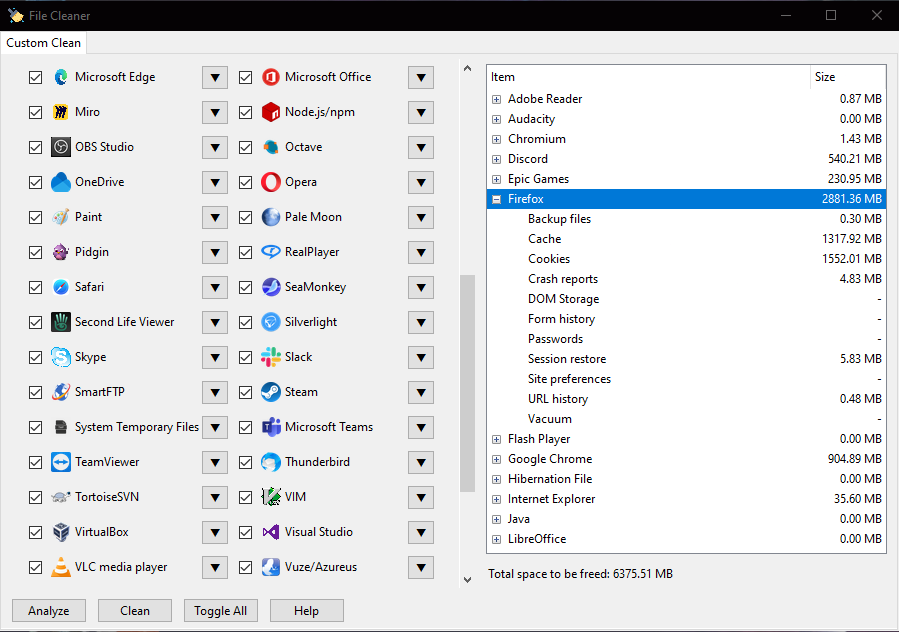Click the Thunderbird icon
899x632 pixels.
point(270,462)
